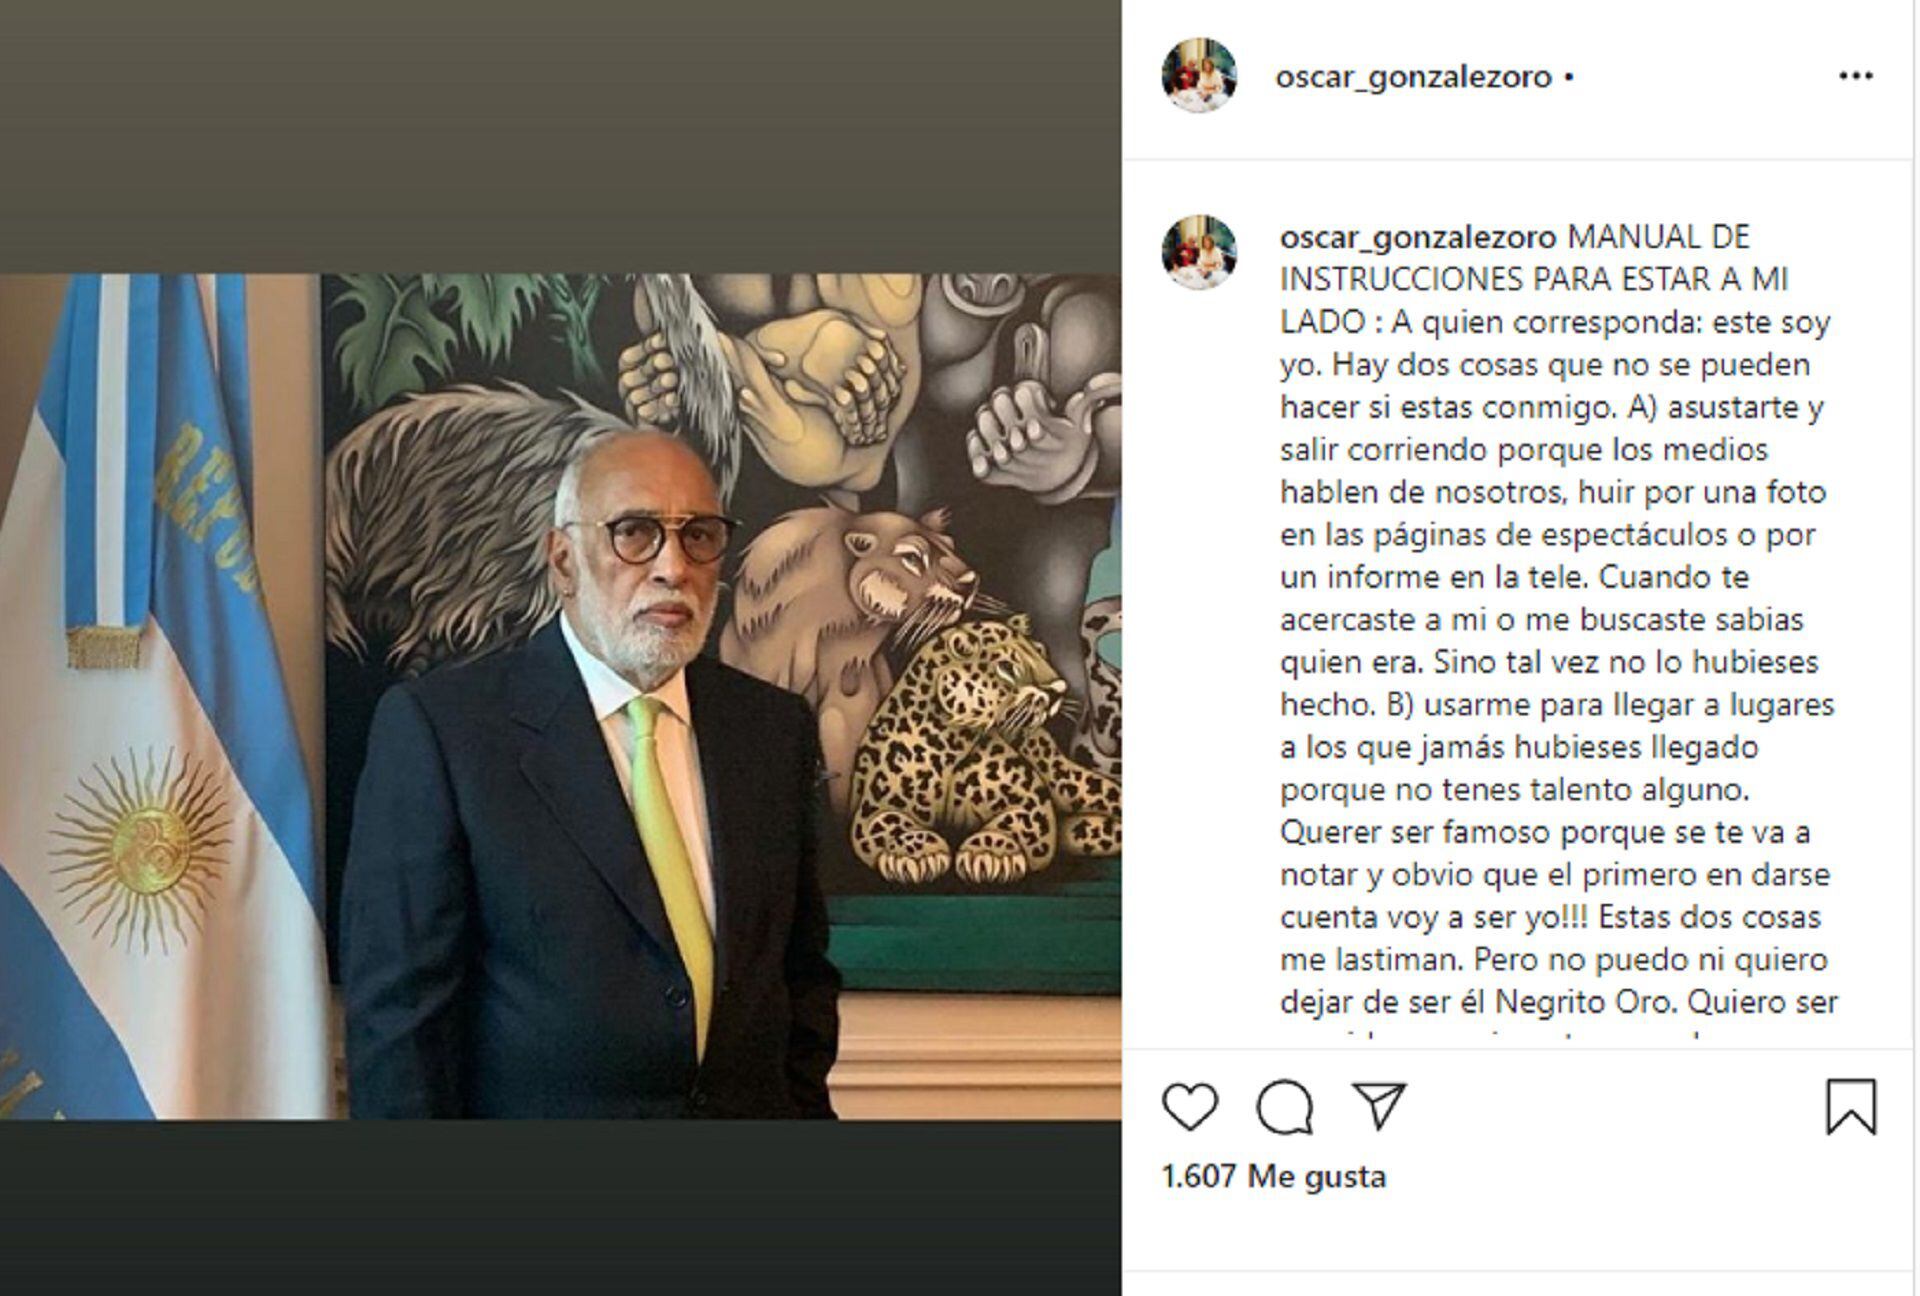This screenshot has width=1920, height=1296.
Task: Open caption profile avatar
Action: coord(1199,252)
